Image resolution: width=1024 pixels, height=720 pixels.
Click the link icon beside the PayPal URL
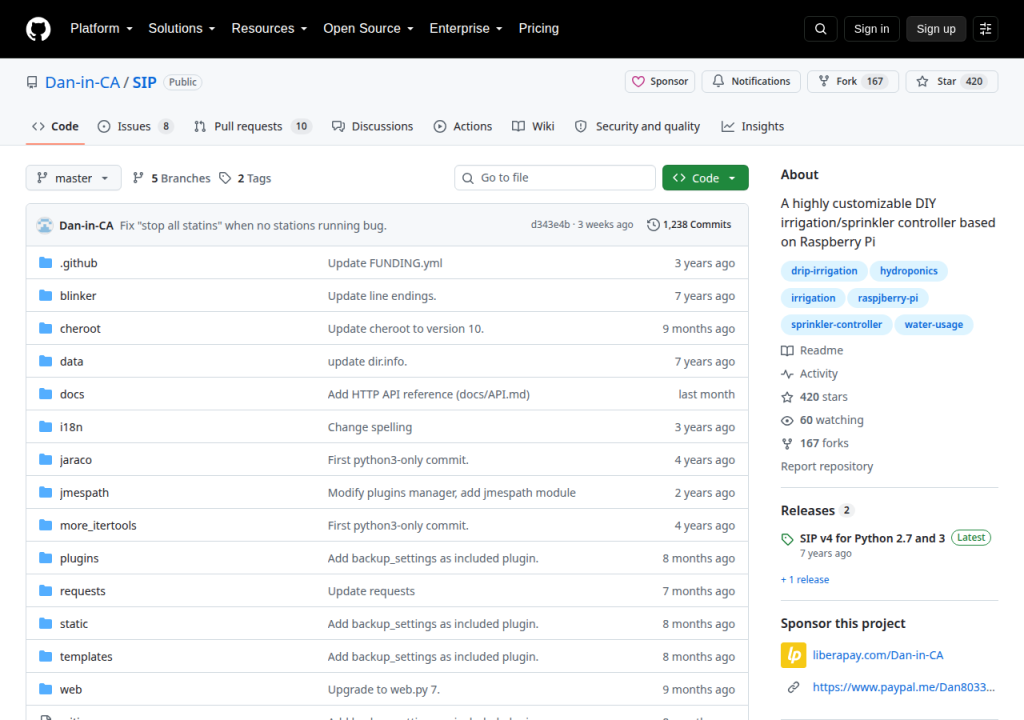pyautogui.click(x=793, y=687)
